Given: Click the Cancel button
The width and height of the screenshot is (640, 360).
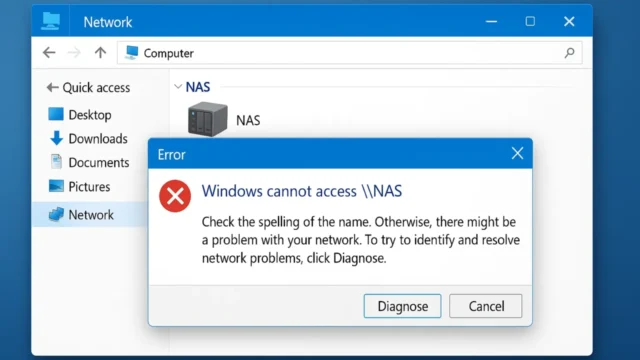Looking at the screenshot, I should click(x=486, y=306).
